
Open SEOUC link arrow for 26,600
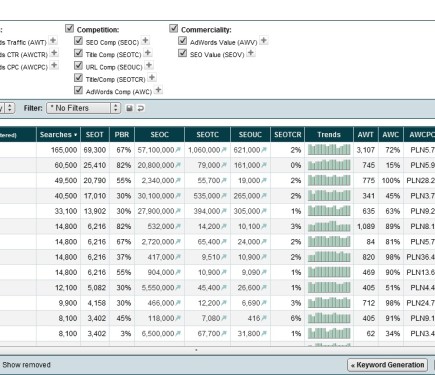click(x=264, y=288)
